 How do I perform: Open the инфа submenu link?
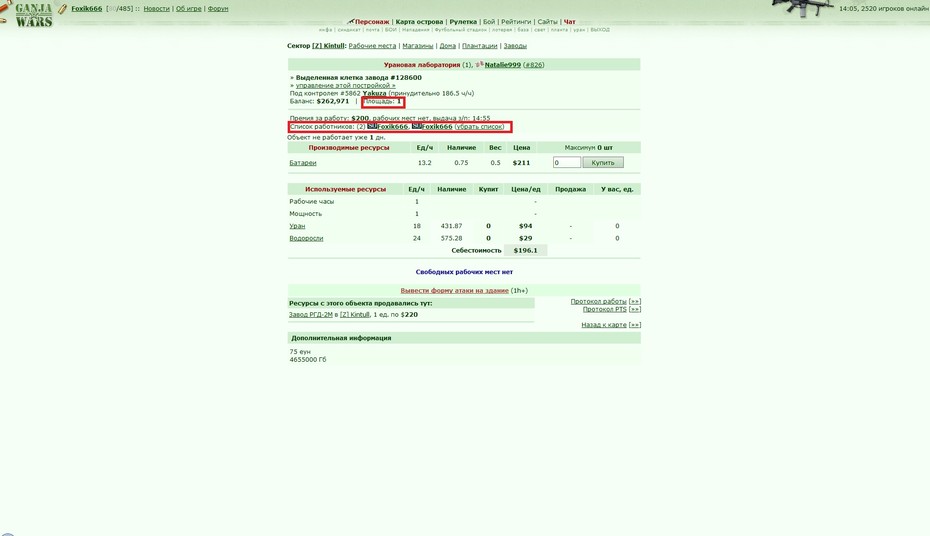[x=325, y=30]
